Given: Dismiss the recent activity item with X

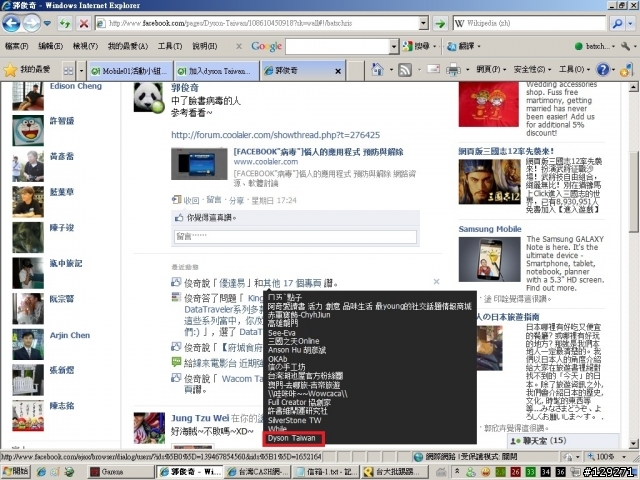Looking at the screenshot, I should coord(436,281).
